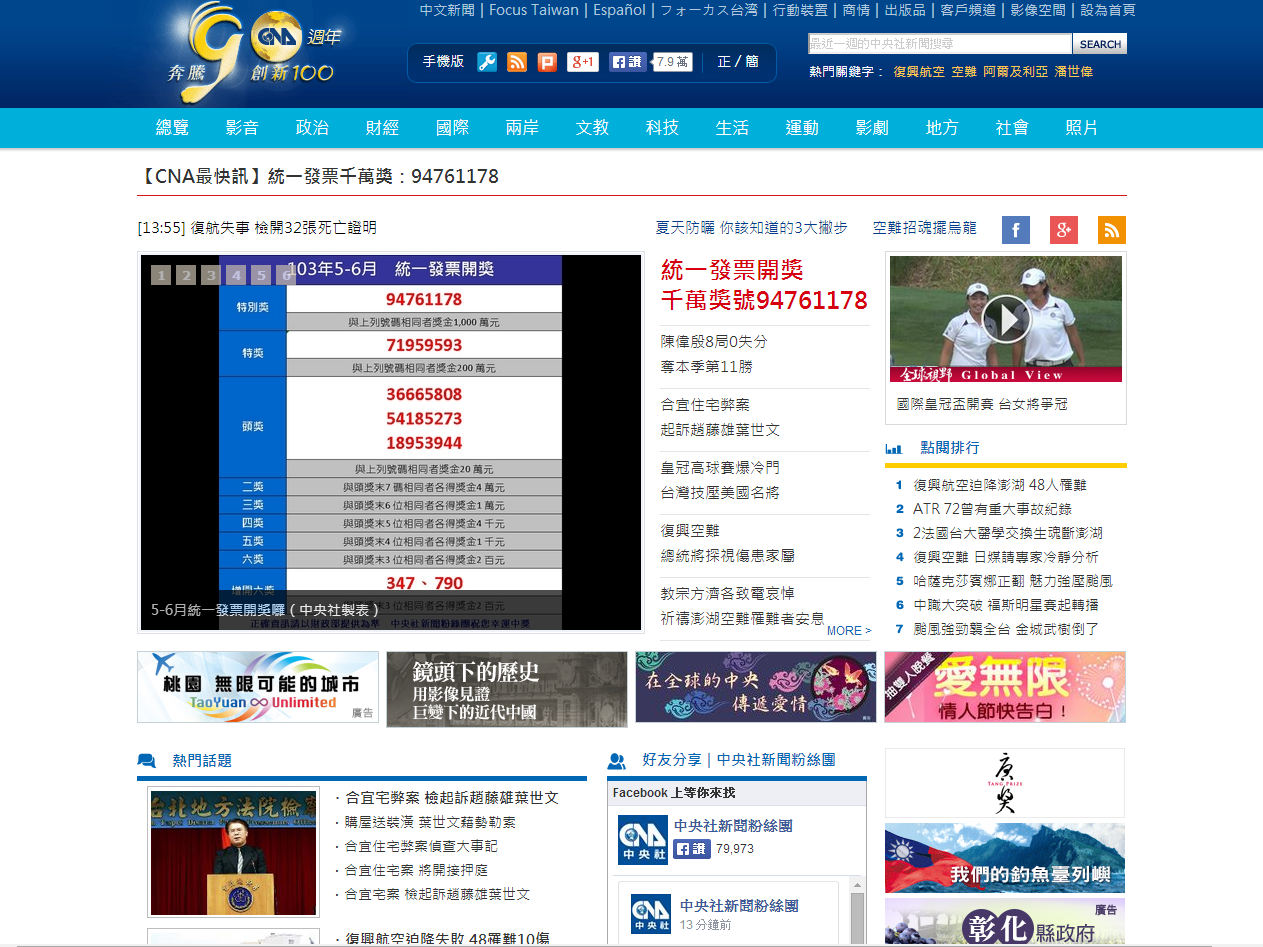Open the wrench tool icon beside 手機版
The width and height of the screenshot is (1263, 947).
(x=487, y=62)
